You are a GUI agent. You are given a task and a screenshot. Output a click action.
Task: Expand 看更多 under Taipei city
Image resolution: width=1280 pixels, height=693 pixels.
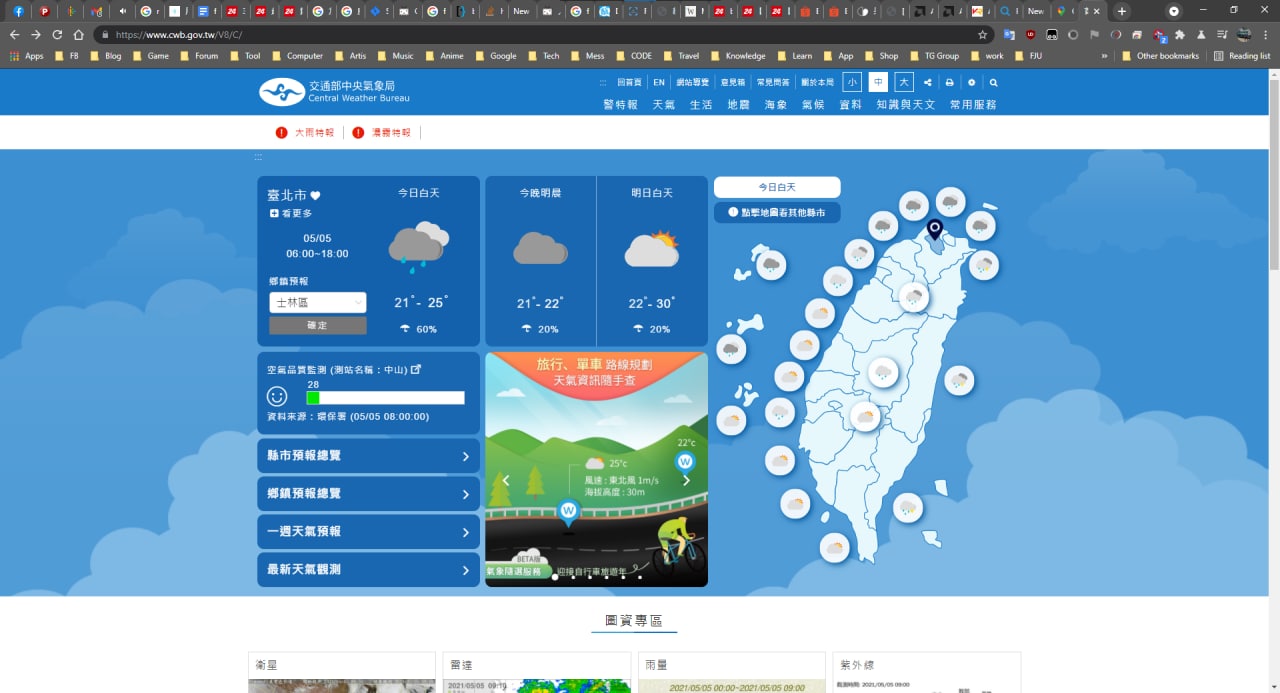coord(291,214)
